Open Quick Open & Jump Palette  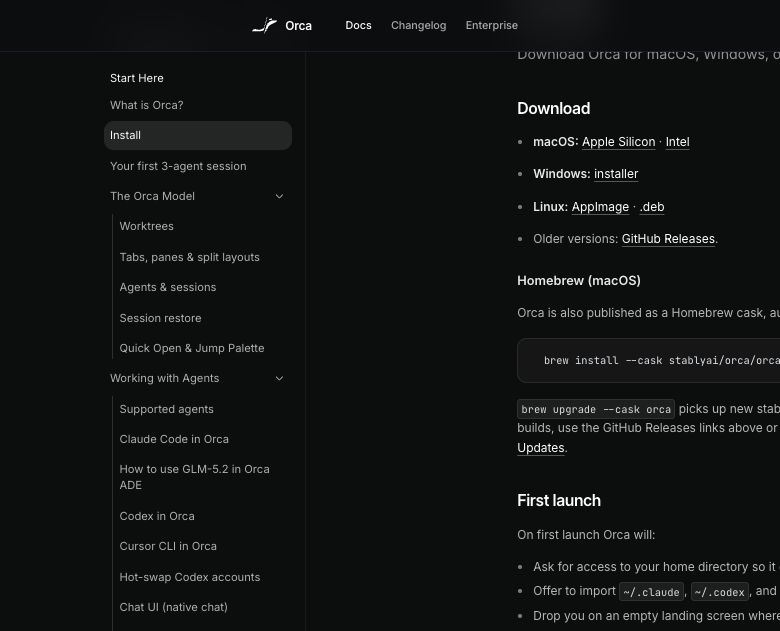click(192, 348)
